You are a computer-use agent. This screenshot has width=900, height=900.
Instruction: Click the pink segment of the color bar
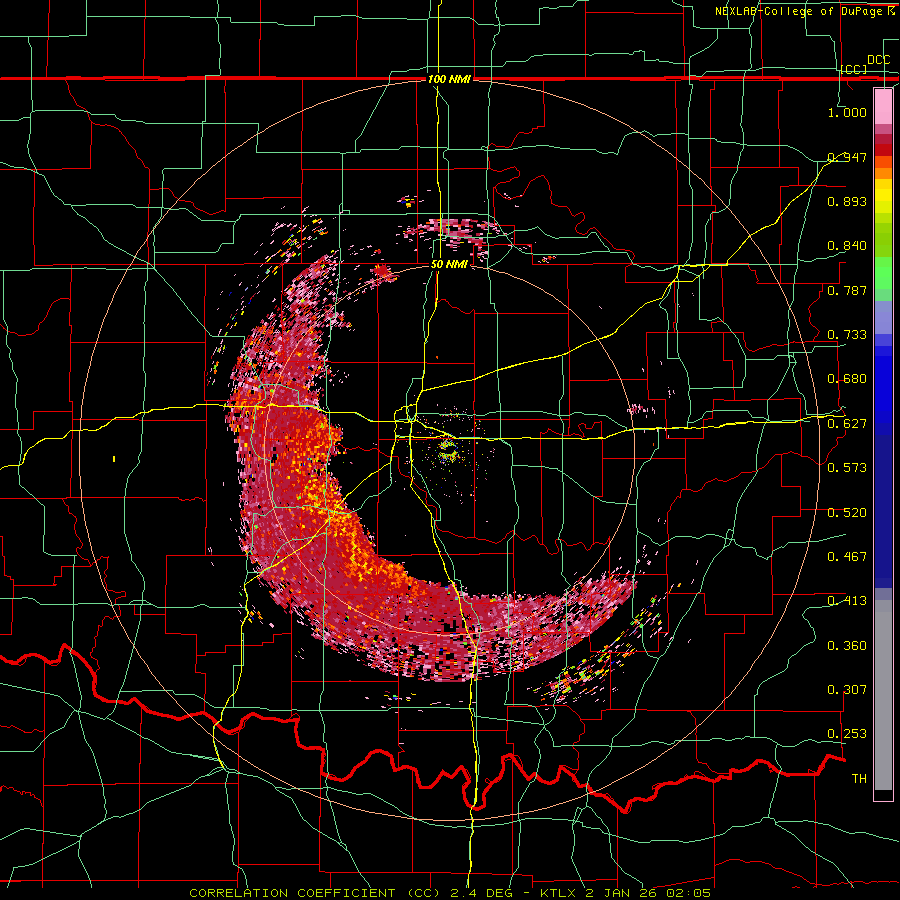coord(883,107)
